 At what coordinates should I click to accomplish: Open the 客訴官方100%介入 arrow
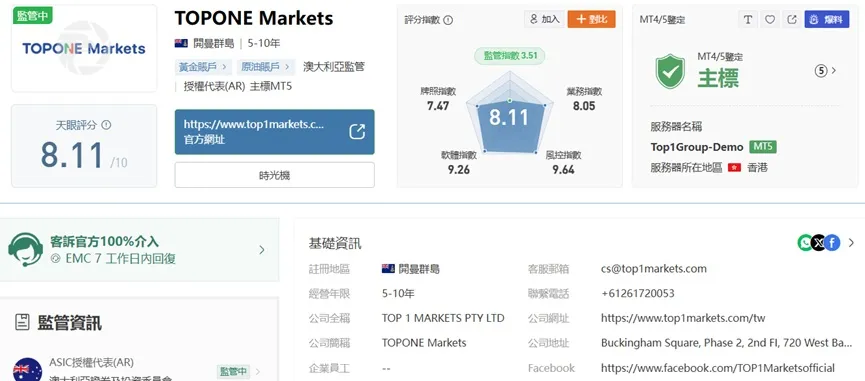click(261, 250)
